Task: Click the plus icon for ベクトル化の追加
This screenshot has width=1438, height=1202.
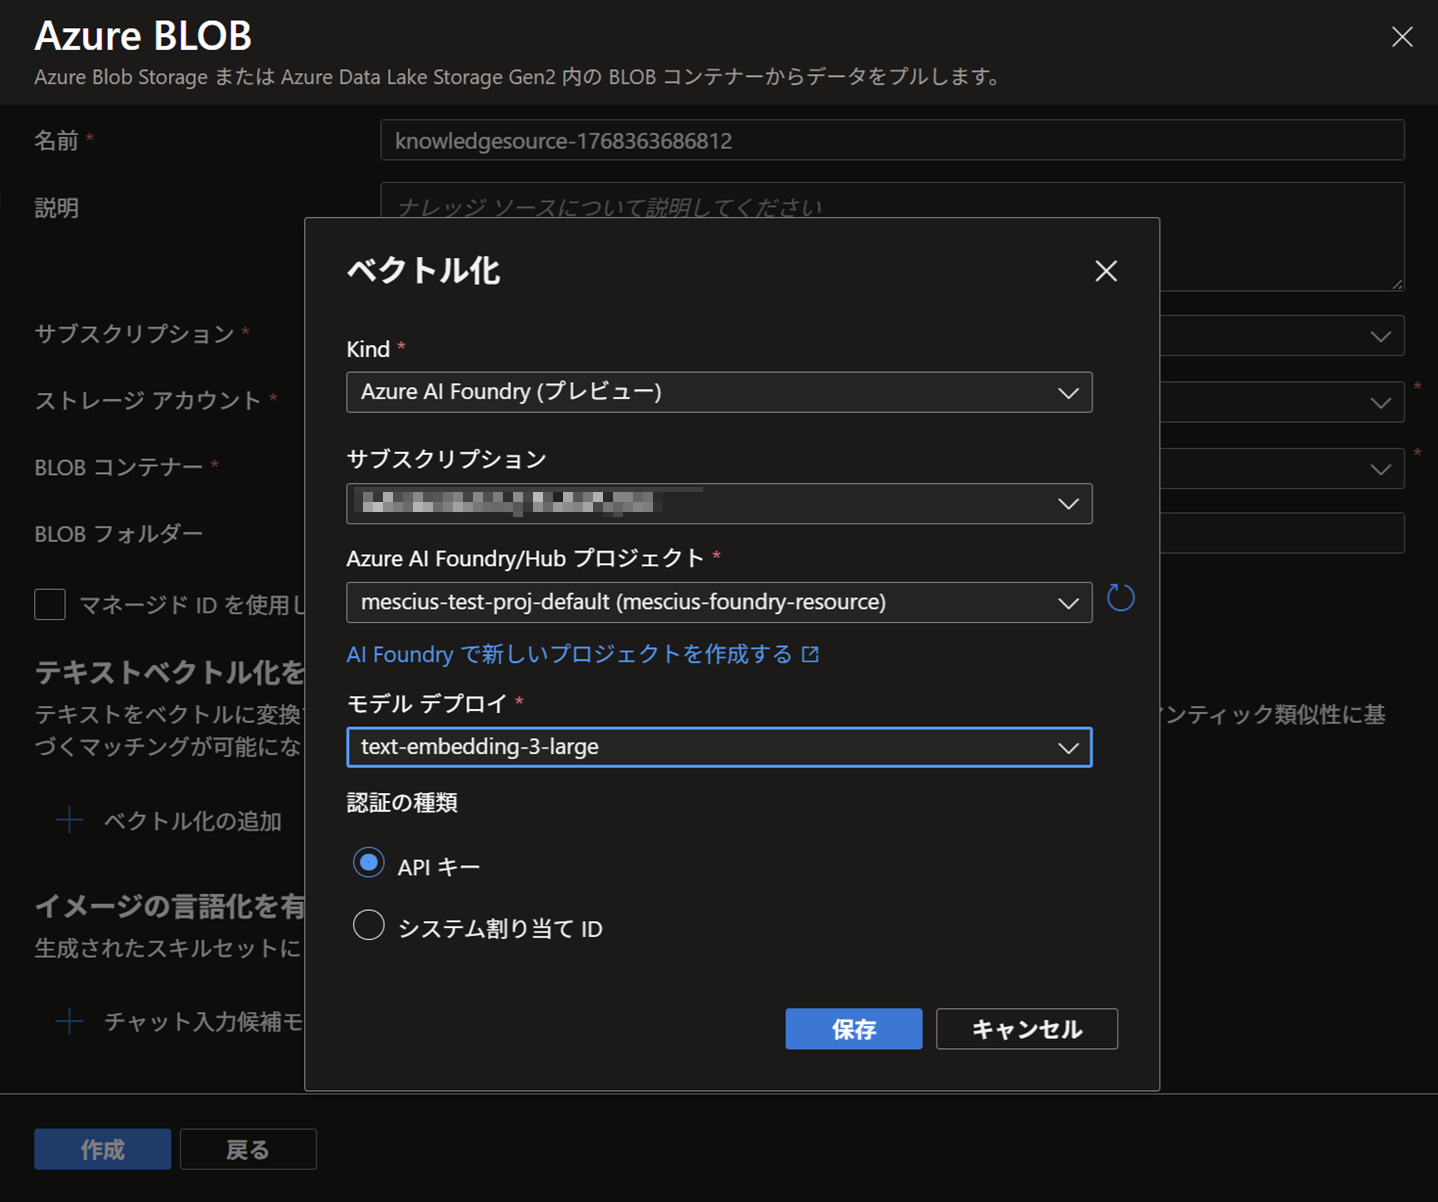Action: point(70,821)
